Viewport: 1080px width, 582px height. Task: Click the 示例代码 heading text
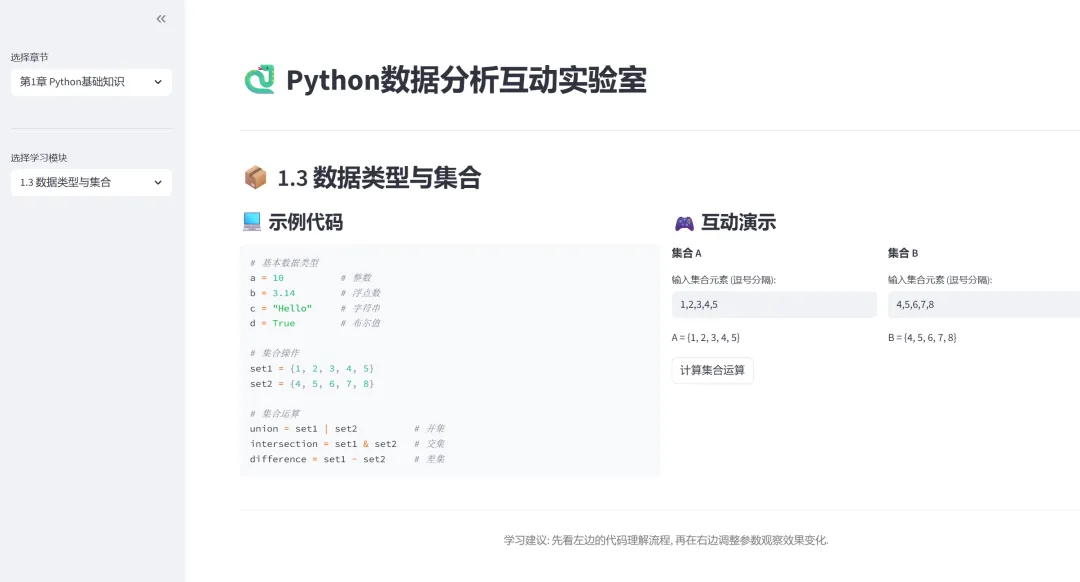[305, 222]
